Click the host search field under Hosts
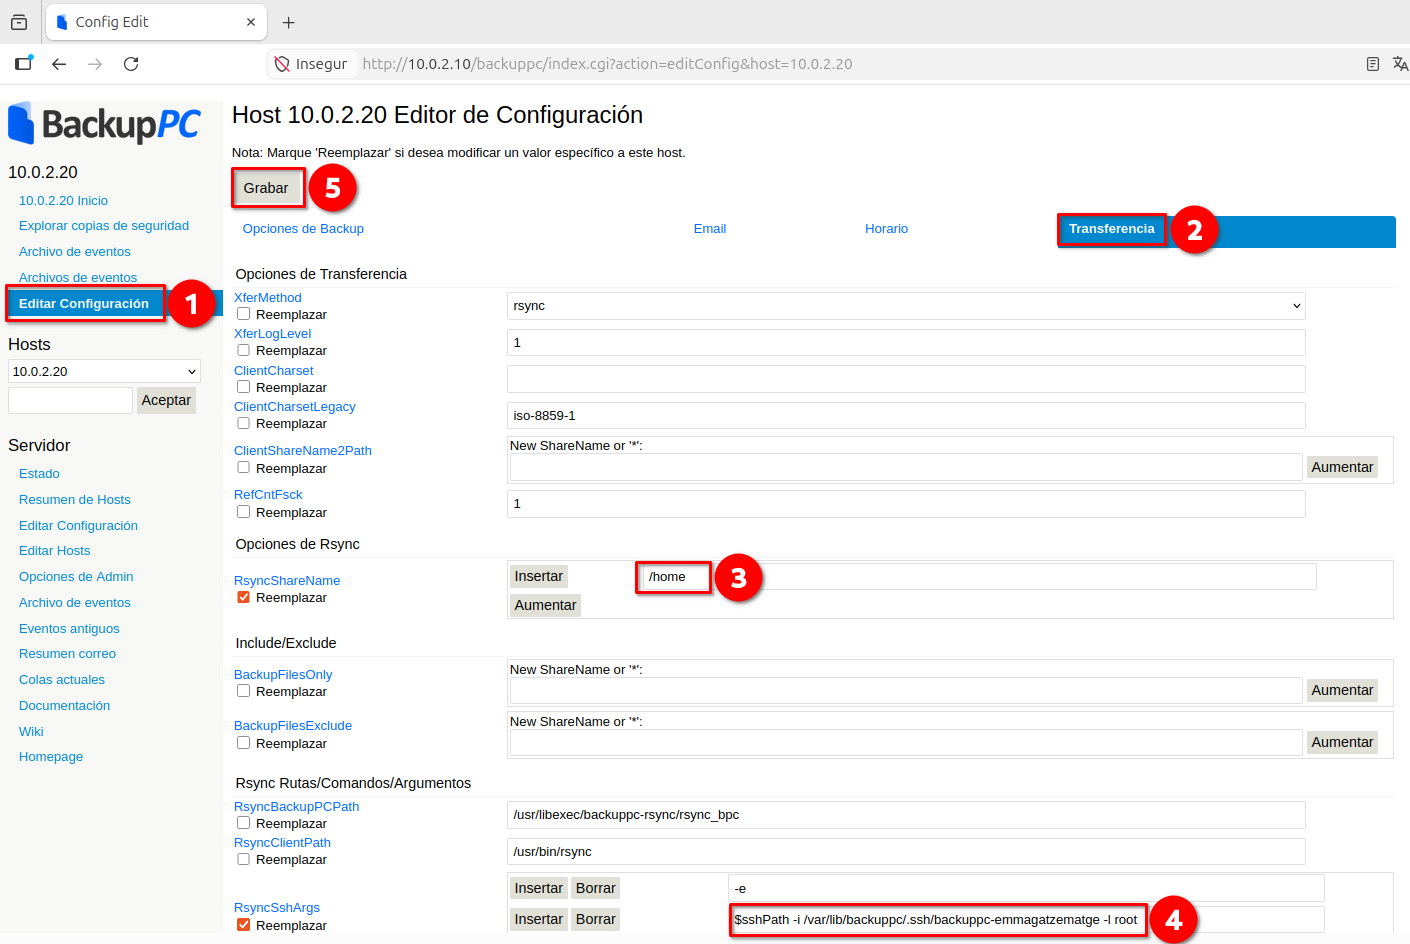Viewport: 1410px width, 944px height. (x=70, y=400)
